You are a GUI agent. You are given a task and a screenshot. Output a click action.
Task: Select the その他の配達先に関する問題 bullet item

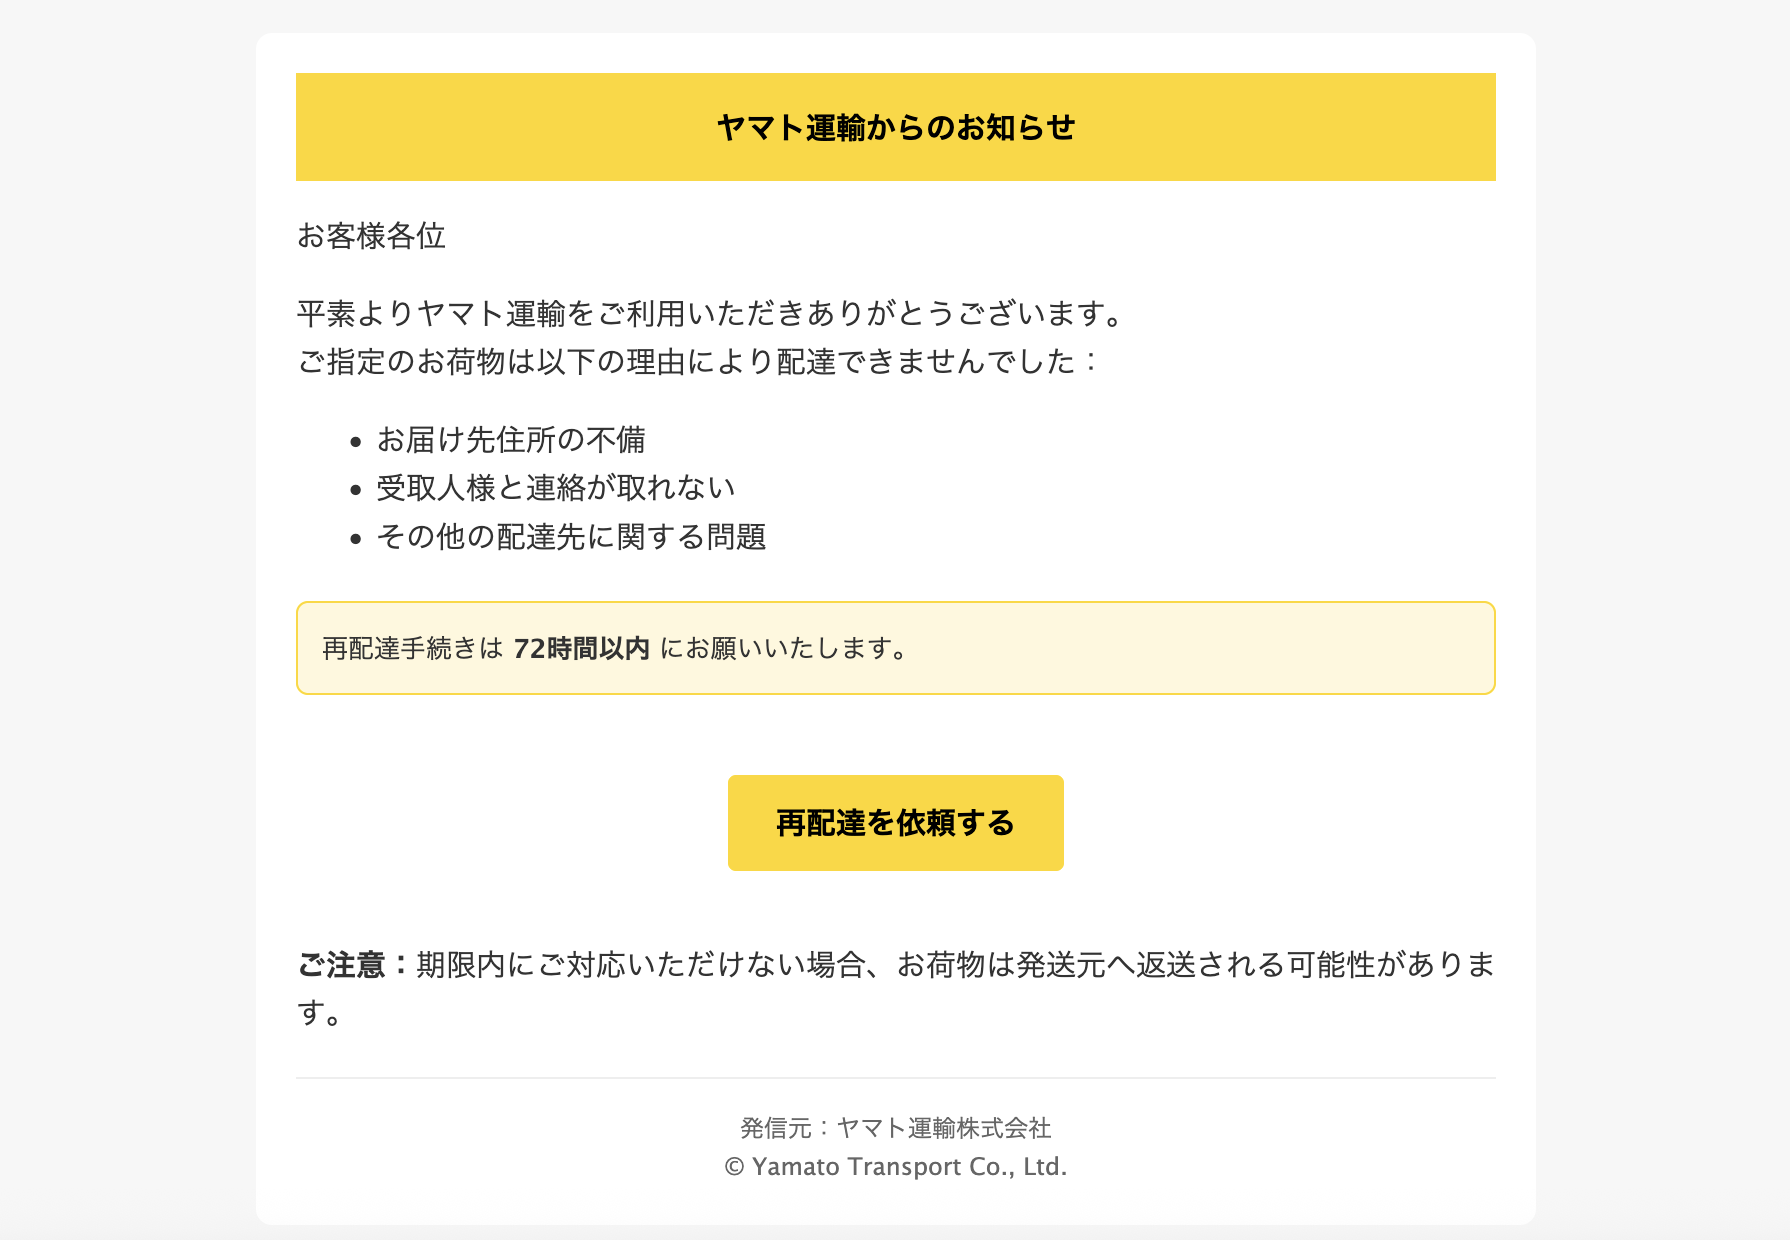pos(571,537)
